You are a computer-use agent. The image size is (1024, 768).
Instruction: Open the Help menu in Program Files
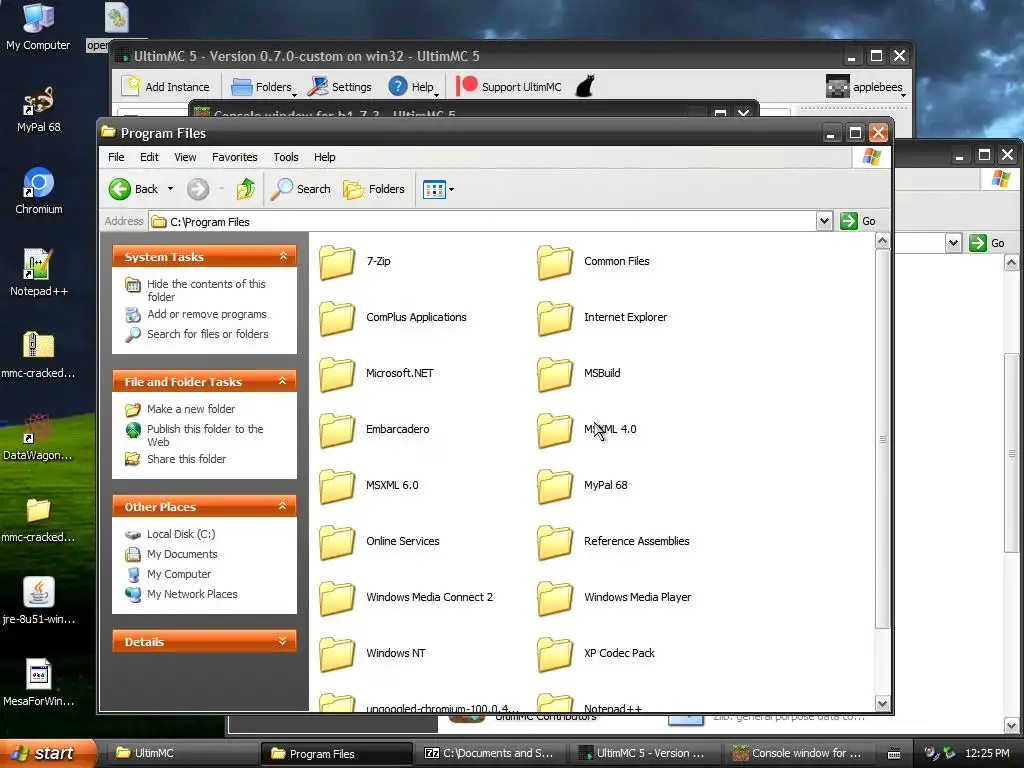click(325, 157)
